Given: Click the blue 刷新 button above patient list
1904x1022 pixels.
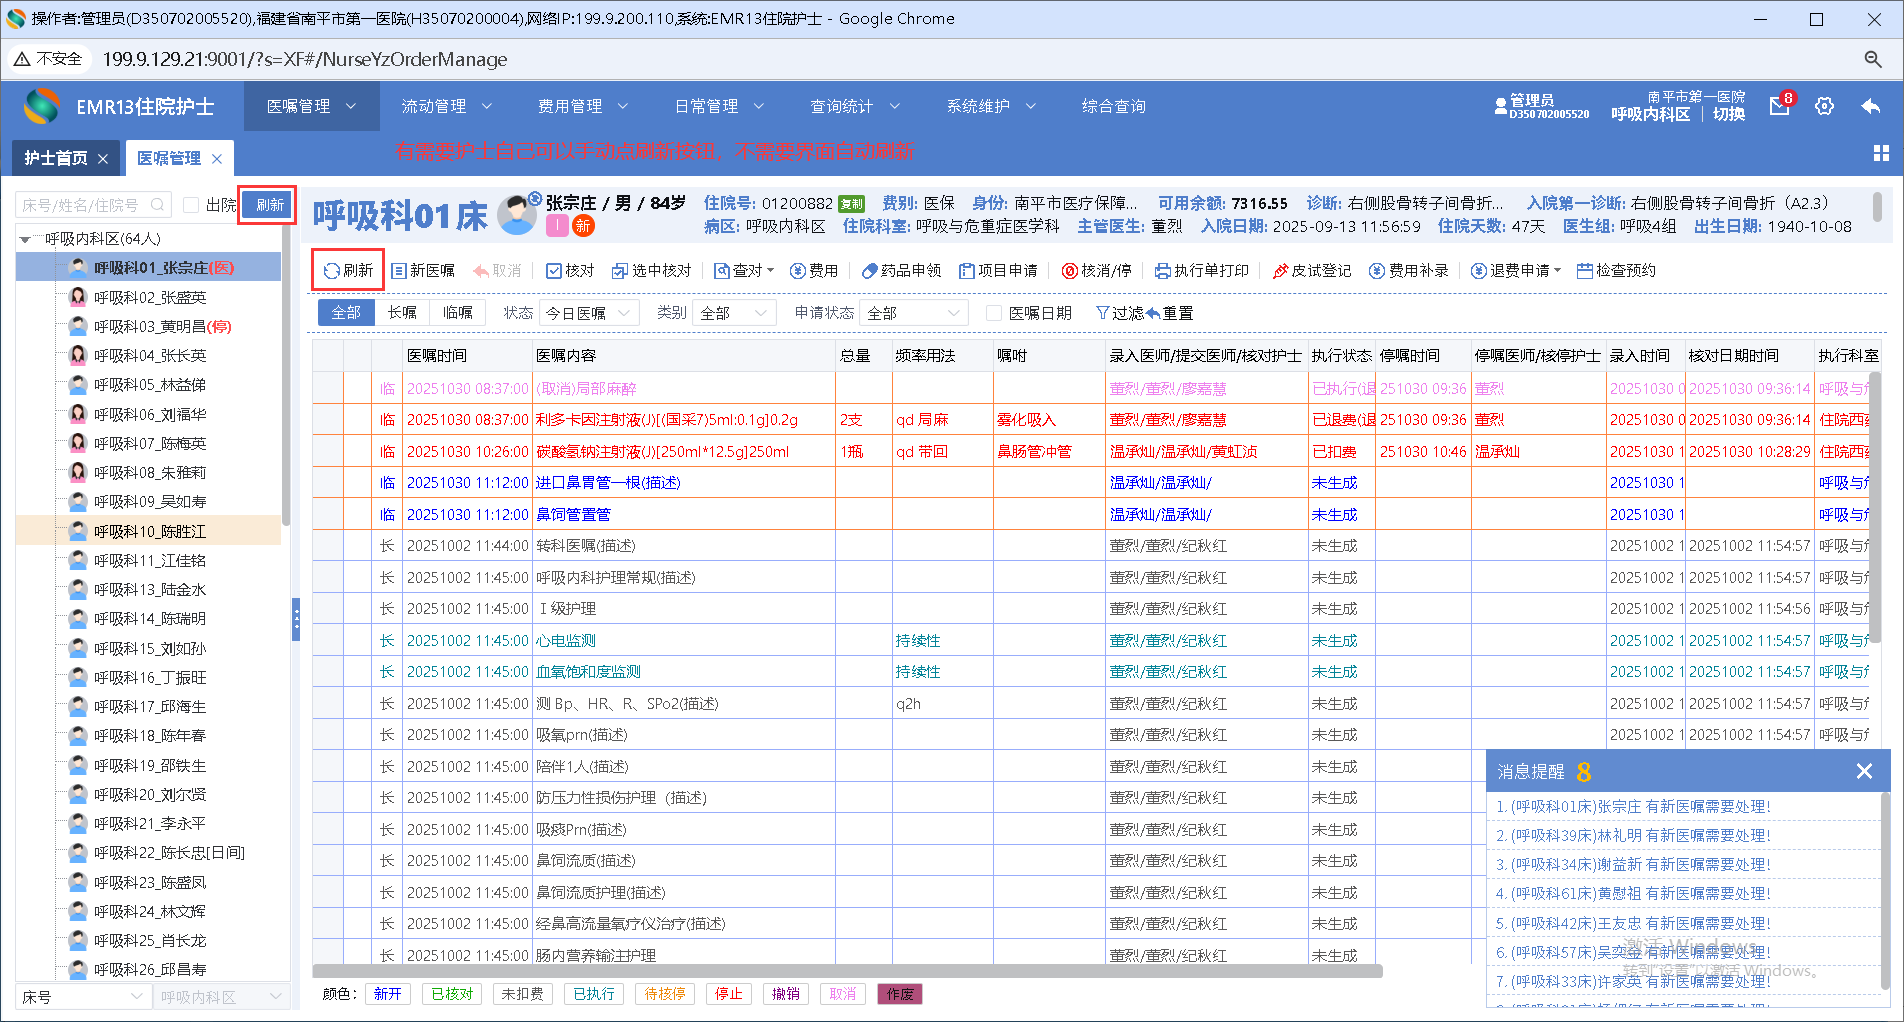Looking at the screenshot, I should 269,205.
